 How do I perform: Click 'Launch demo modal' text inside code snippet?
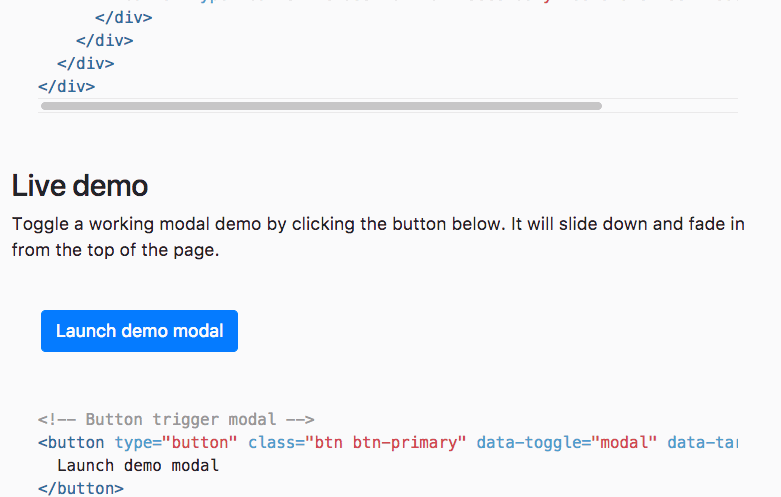[138, 465]
